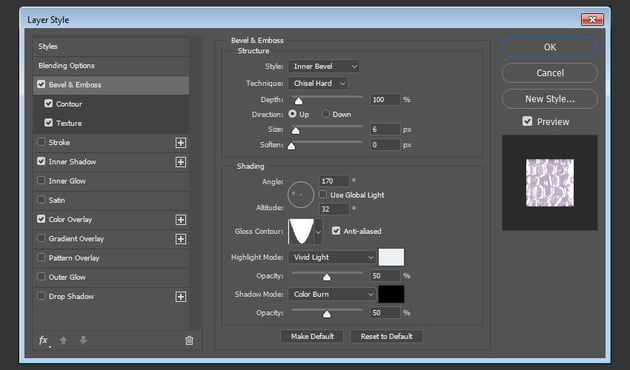Open the fx effects menu

tap(44, 341)
